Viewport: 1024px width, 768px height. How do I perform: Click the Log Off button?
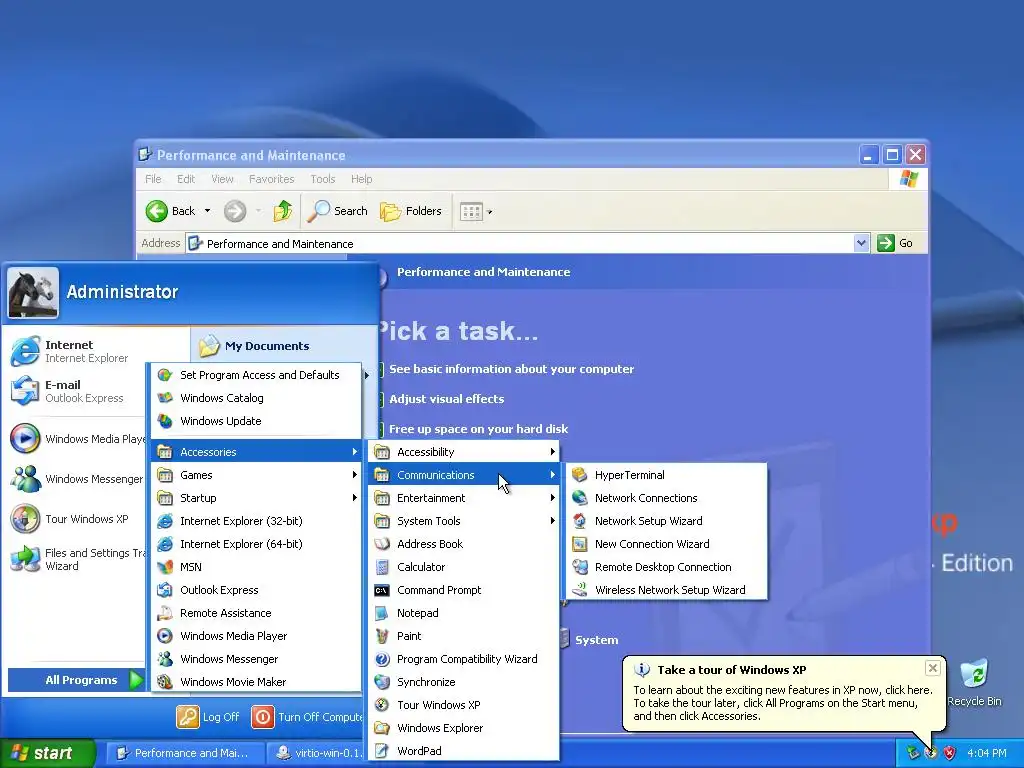point(208,716)
